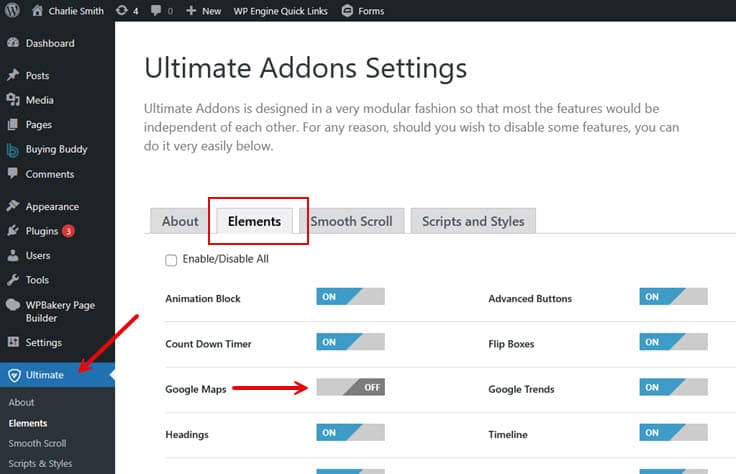736x474 pixels.
Task: Open Smooth Scroll in Ultimate submenu
Action: point(37,443)
